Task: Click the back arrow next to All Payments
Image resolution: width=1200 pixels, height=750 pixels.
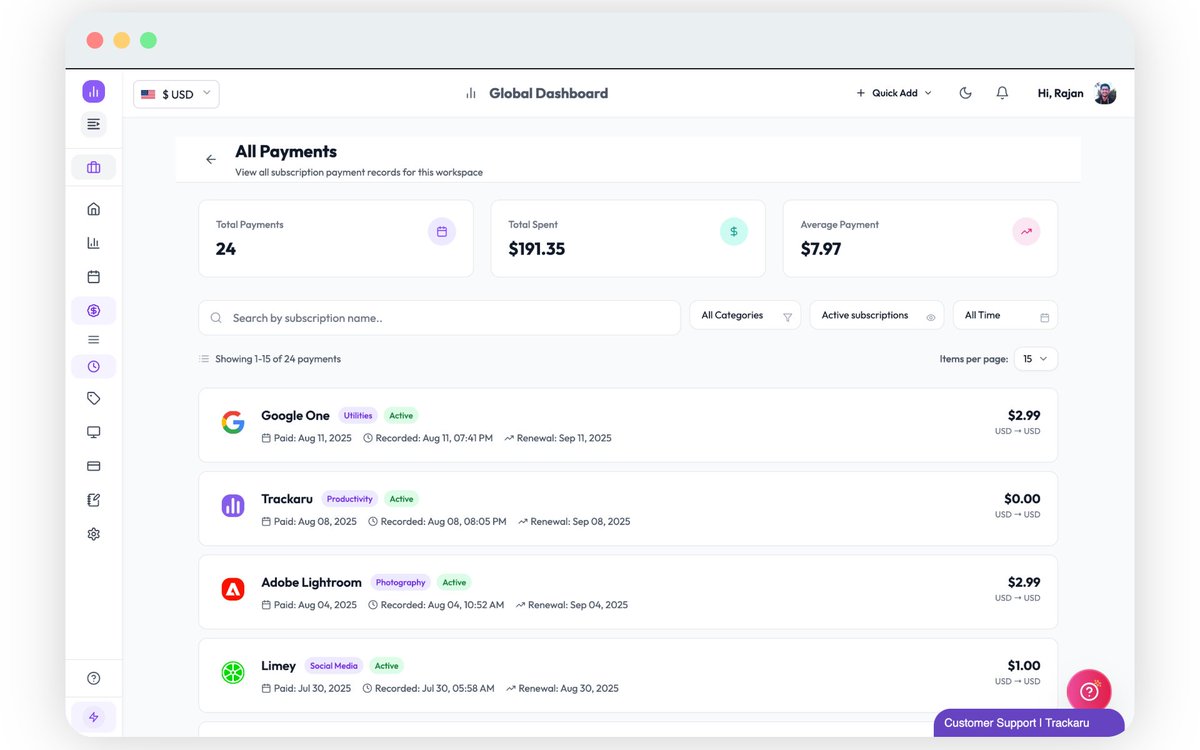Action: tap(210, 159)
